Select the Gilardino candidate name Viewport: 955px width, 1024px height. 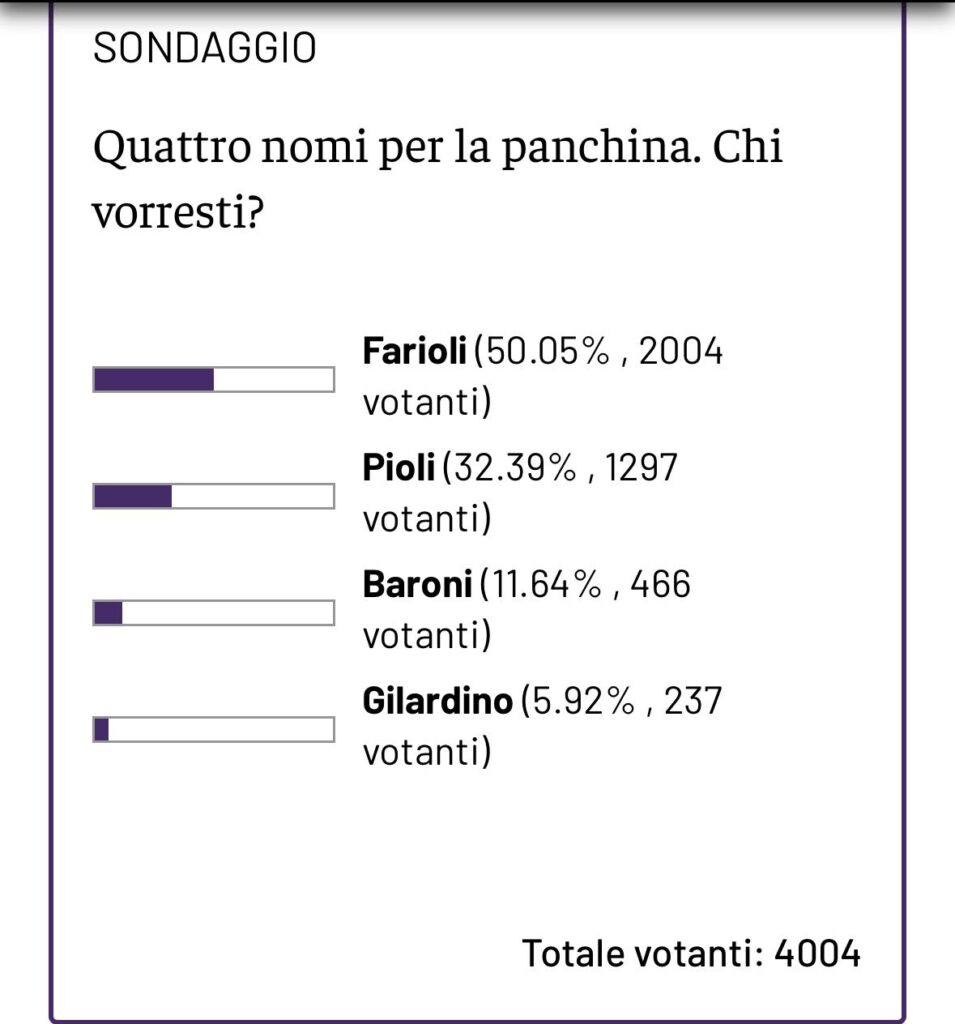point(437,701)
